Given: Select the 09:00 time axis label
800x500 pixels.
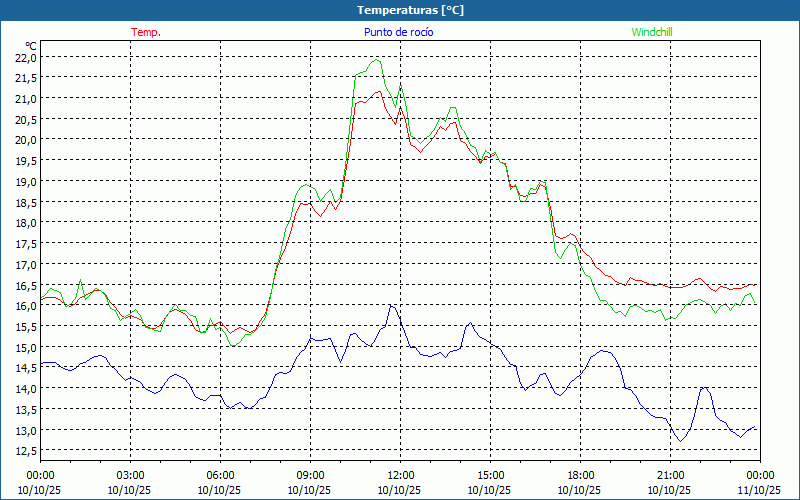Looking at the screenshot, I should point(310,475).
